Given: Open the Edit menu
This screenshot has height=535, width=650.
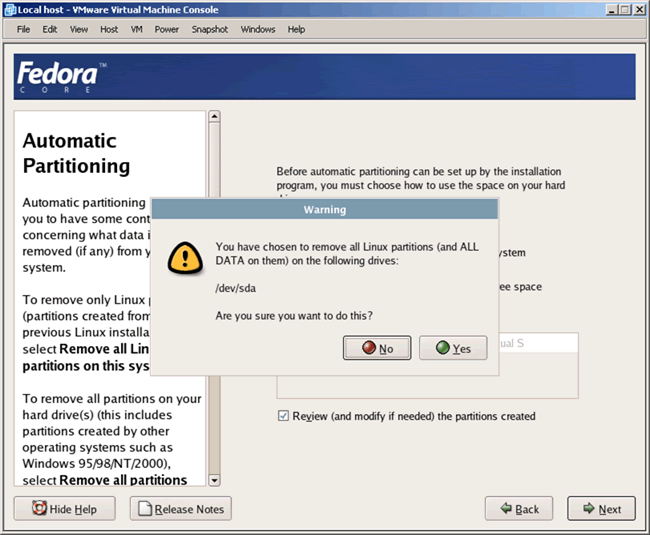Looking at the screenshot, I should tap(50, 29).
